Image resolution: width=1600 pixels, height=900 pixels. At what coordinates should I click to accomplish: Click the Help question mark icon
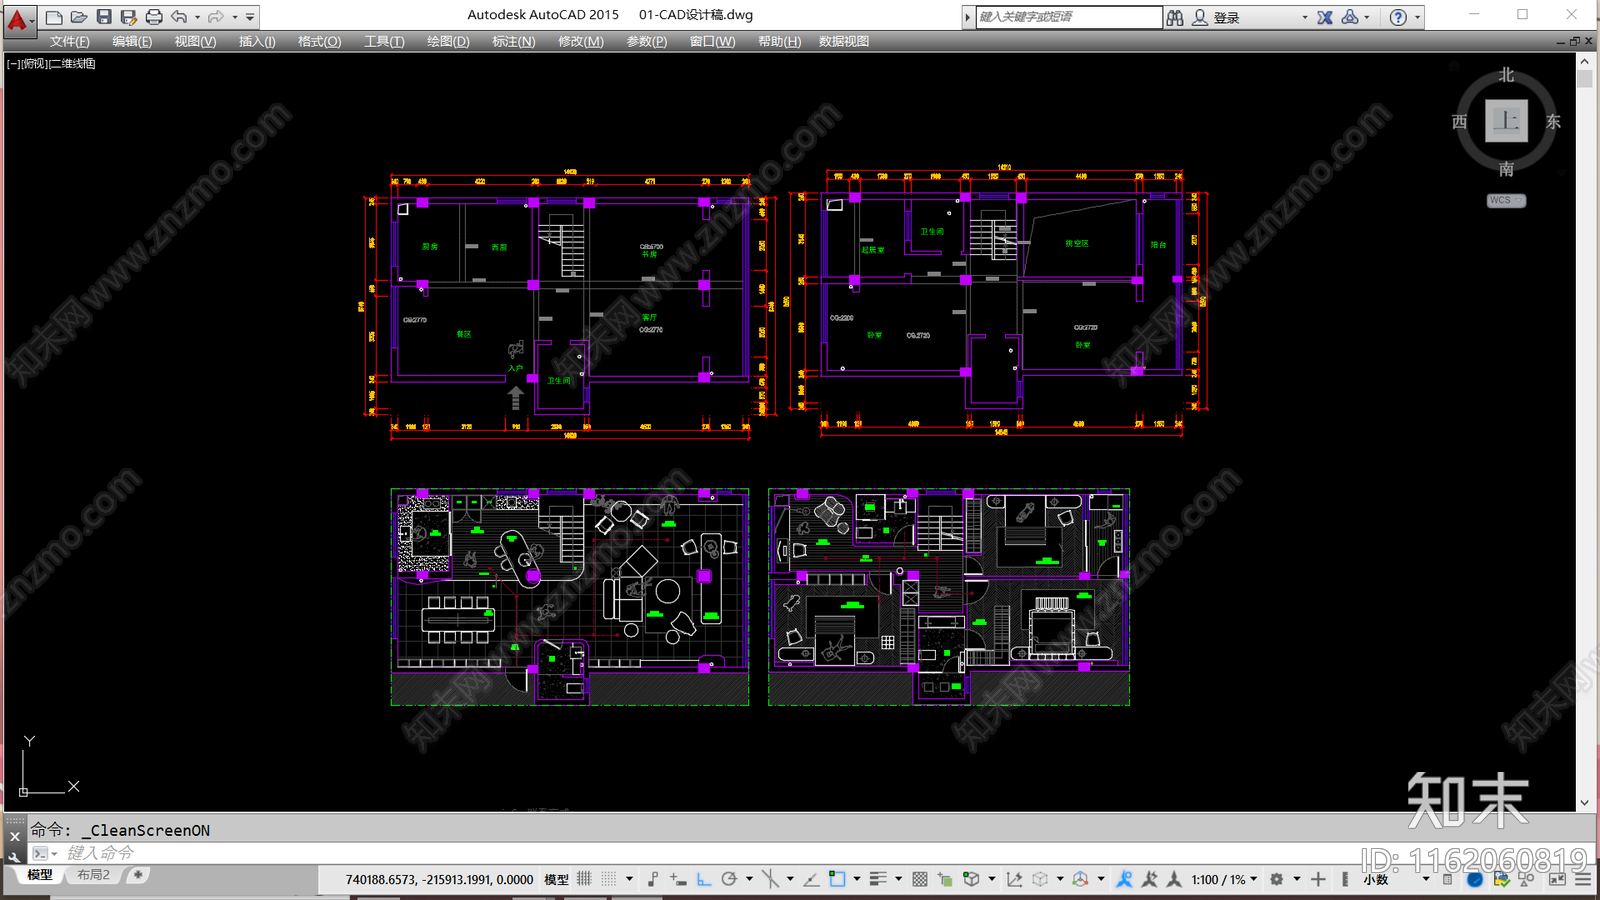(x=1398, y=17)
